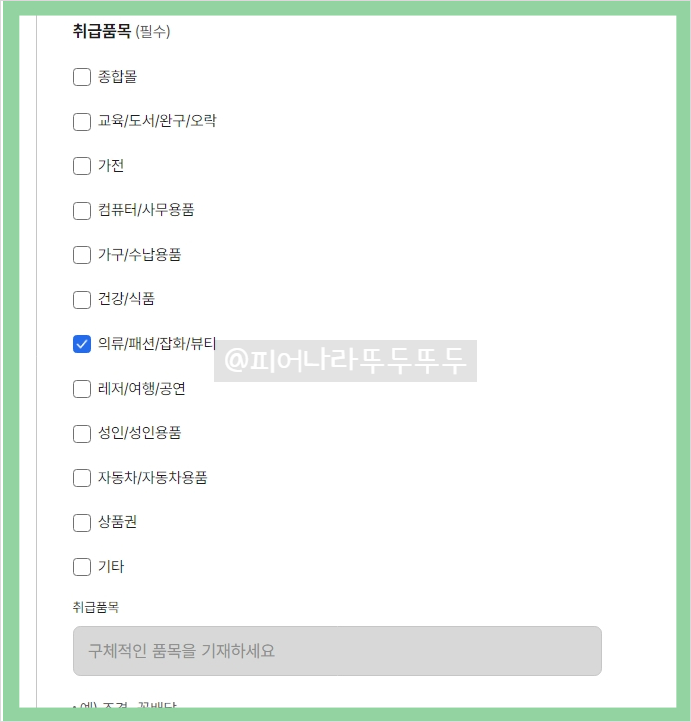Select the 컴퓨터/사무용품 checkbox
Image resolution: width=691 pixels, height=722 pixels.
82,211
